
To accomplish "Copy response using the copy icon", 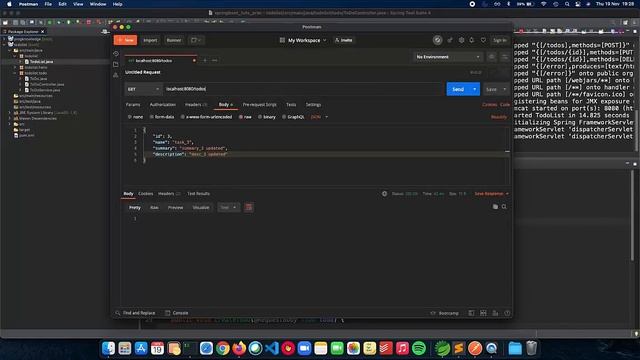I will click(x=495, y=207).
